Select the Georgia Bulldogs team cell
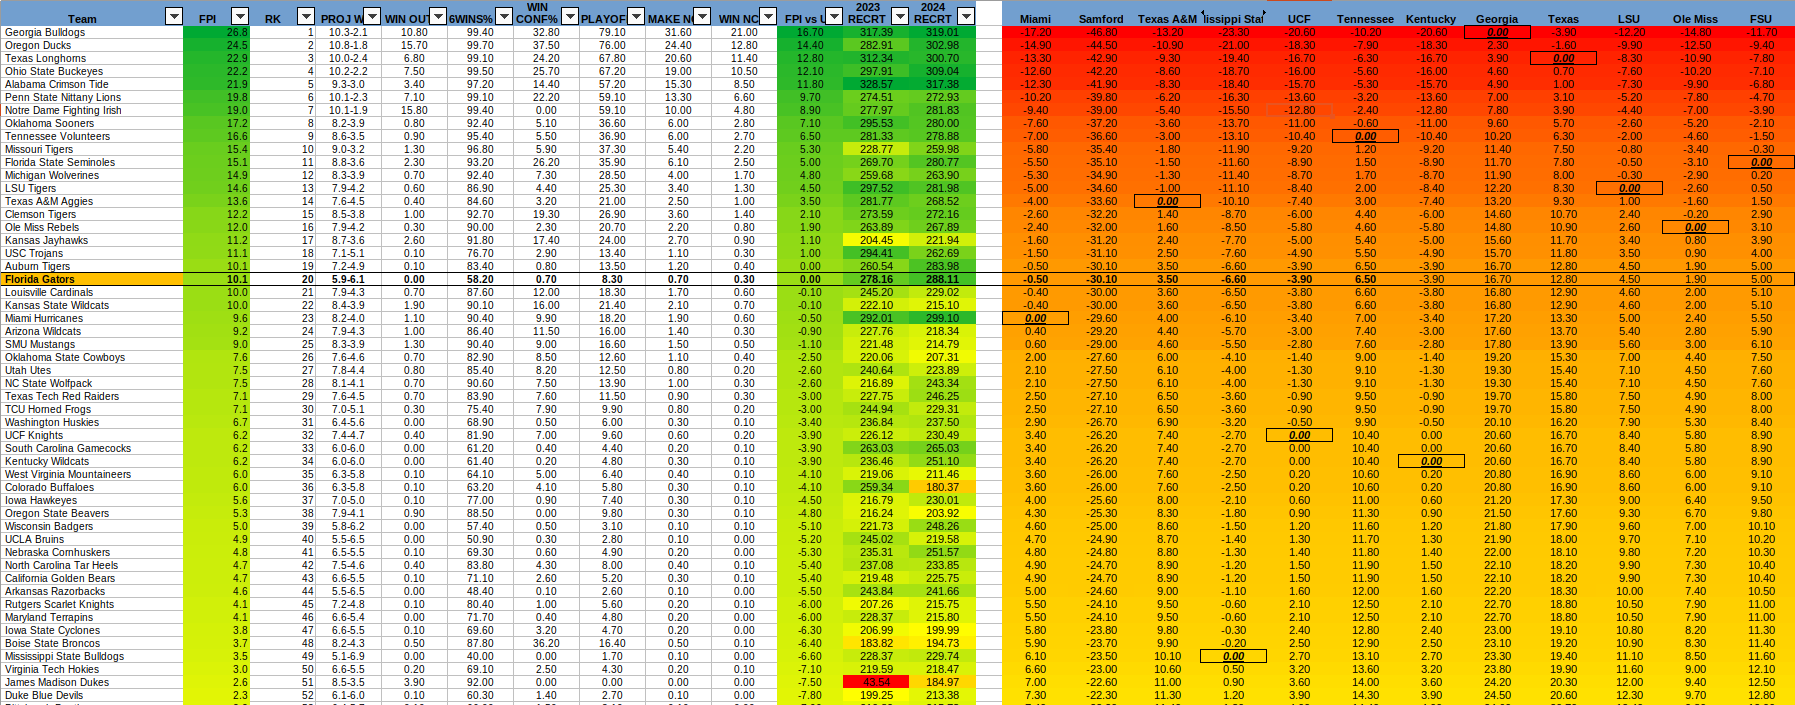The width and height of the screenshot is (1795, 705). coord(92,32)
